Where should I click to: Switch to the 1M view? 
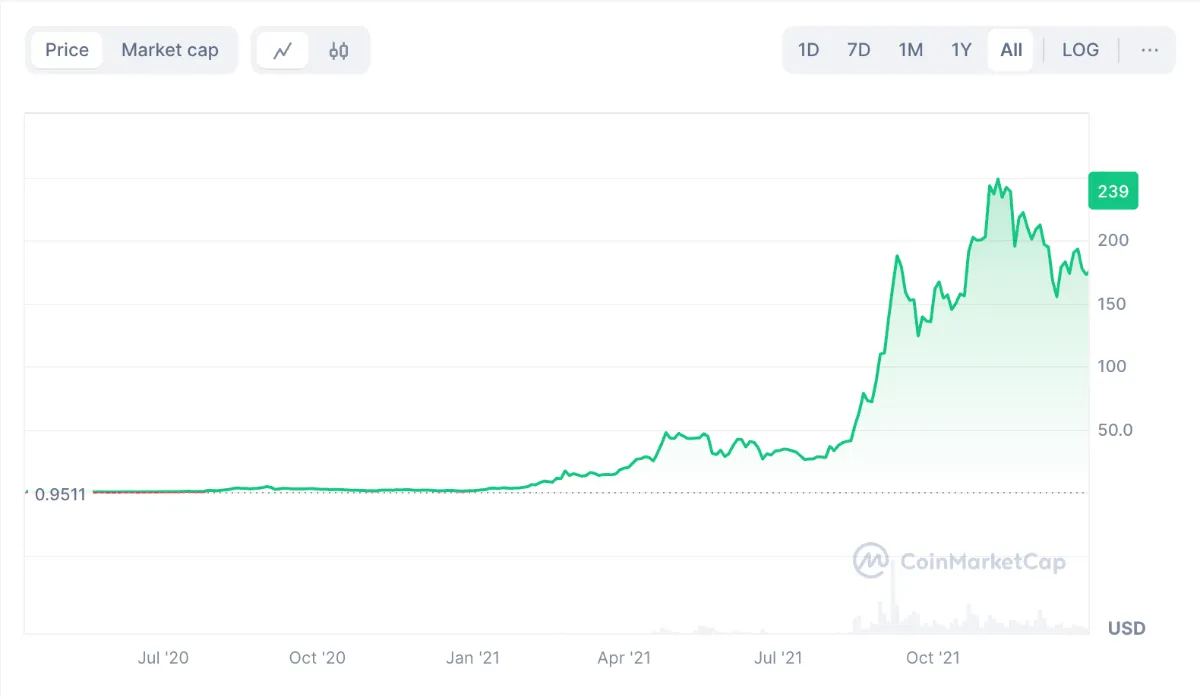[x=910, y=50]
